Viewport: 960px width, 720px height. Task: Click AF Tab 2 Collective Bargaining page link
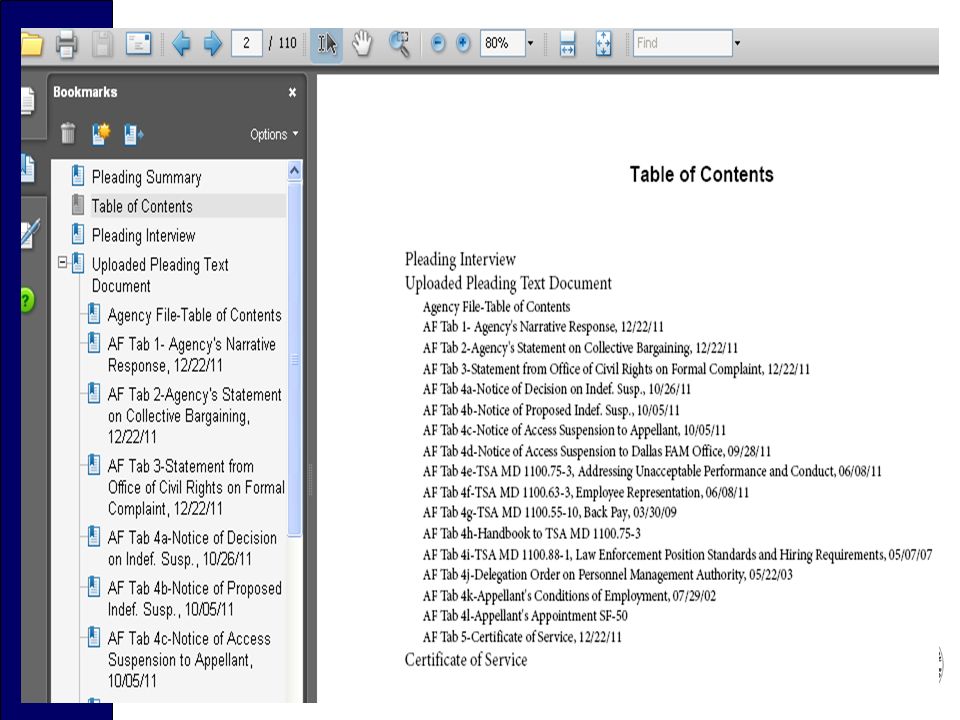click(580, 348)
